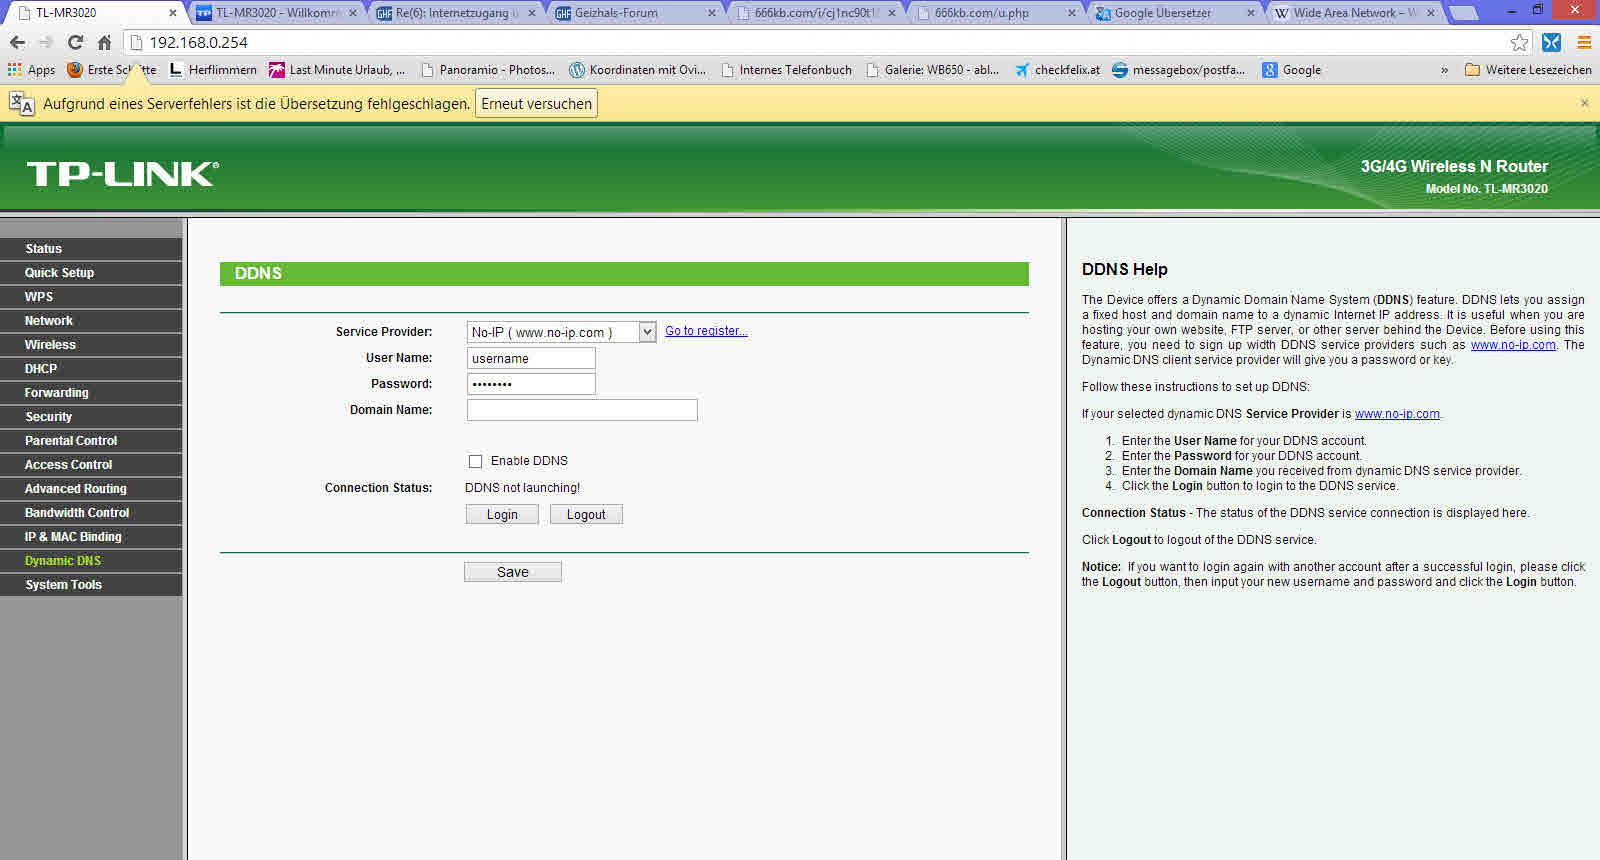Open the Network menu item
1600x860 pixels.
point(91,321)
